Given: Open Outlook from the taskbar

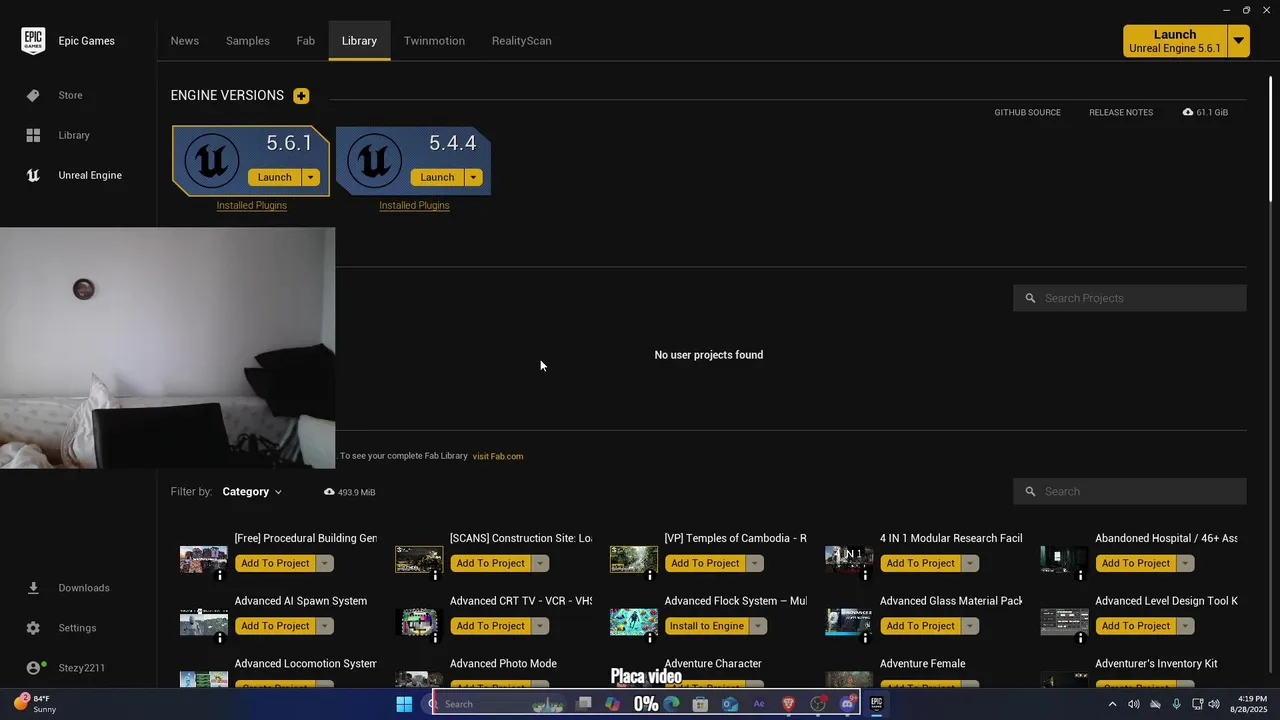Looking at the screenshot, I should (730, 704).
